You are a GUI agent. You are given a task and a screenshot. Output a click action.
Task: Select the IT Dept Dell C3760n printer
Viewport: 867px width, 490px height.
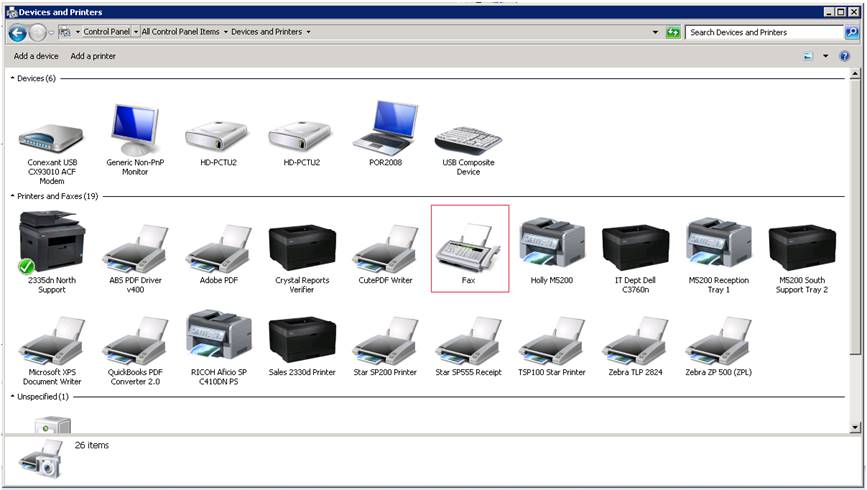point(635,259)
